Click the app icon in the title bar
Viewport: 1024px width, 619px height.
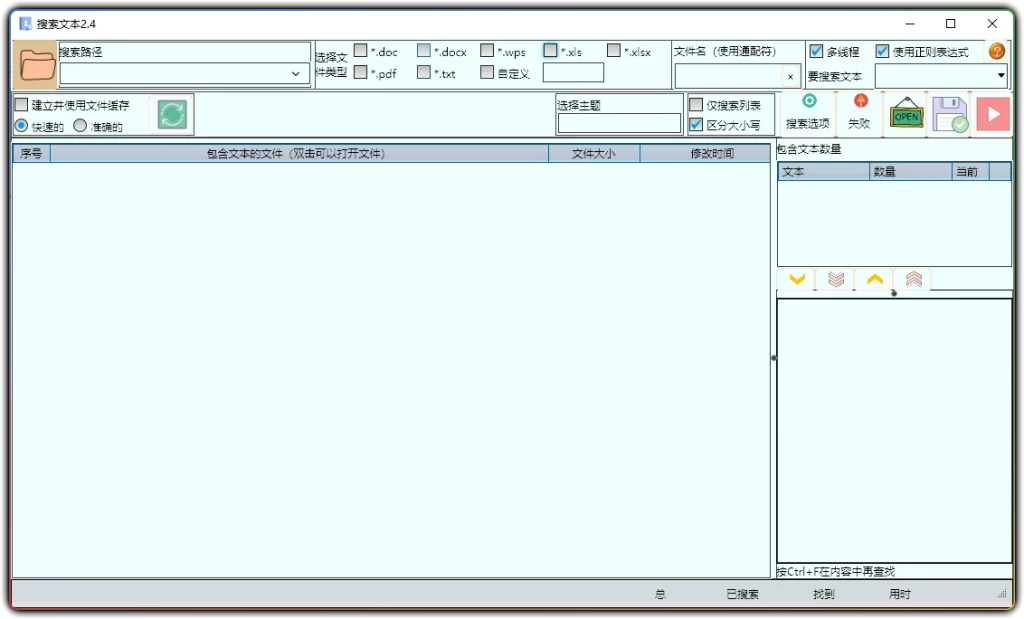coord(25,24)
